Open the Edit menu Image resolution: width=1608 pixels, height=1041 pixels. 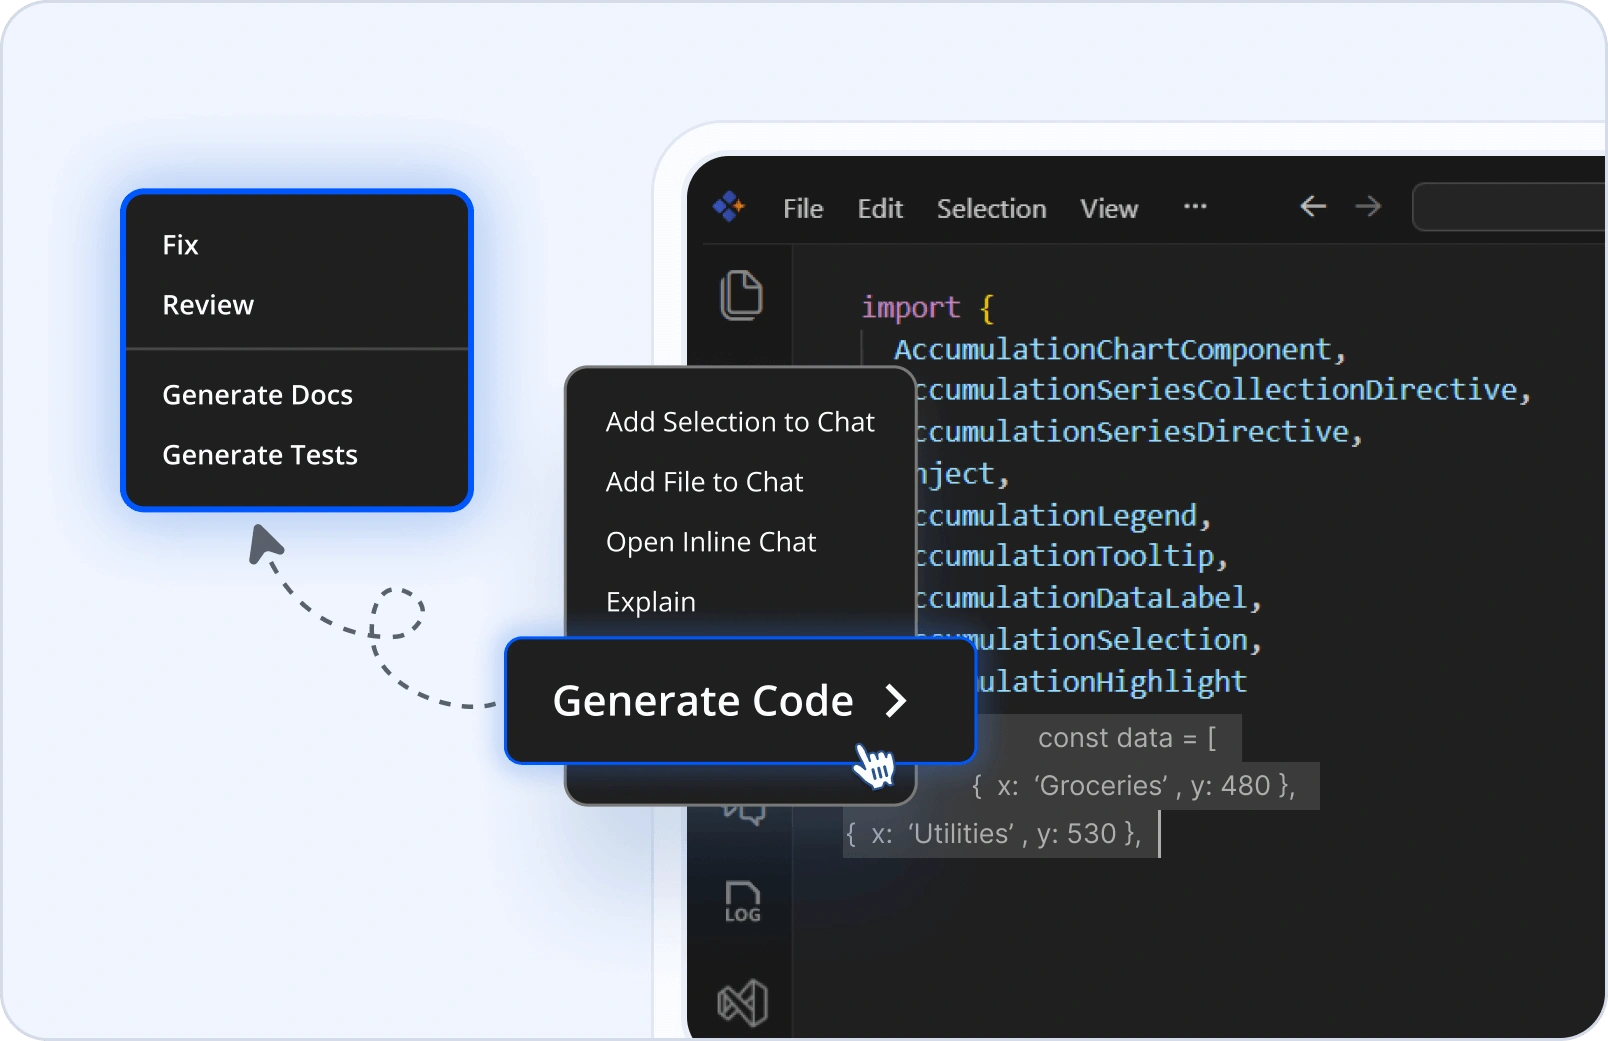tap(879, 208)
